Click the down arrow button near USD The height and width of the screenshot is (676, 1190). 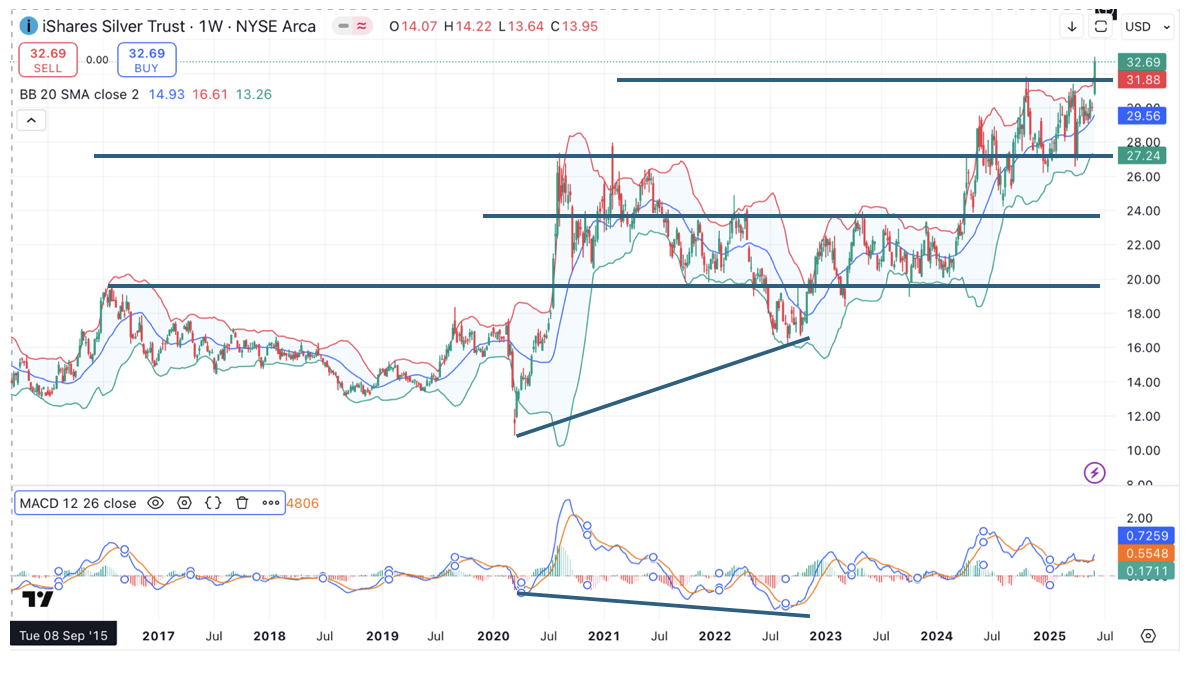(1073, 27)
